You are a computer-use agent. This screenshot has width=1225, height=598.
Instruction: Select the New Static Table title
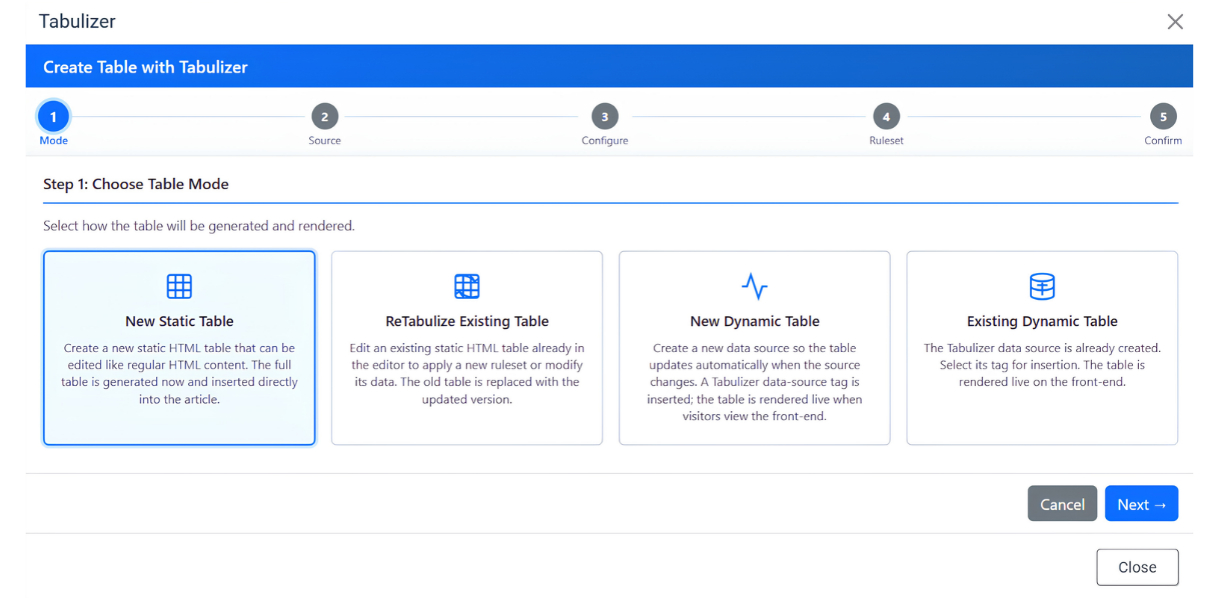tap(179, 322)
